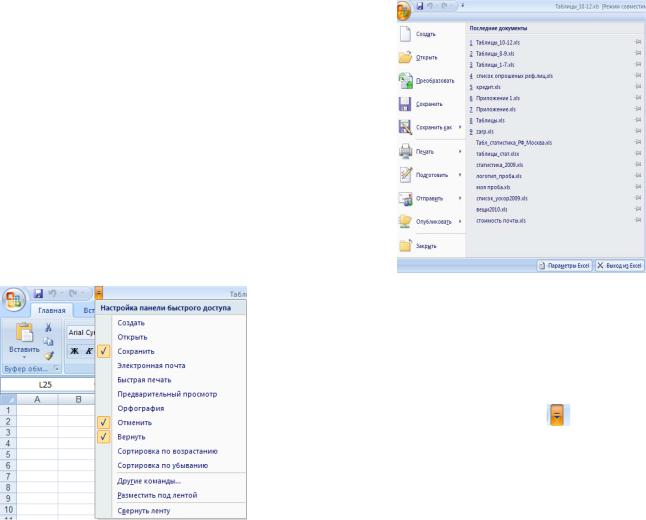This screenshot has height=520, width=646.
Task: Pin Таблицы_10-12.xls in recent documents
Action: point(638,42)
